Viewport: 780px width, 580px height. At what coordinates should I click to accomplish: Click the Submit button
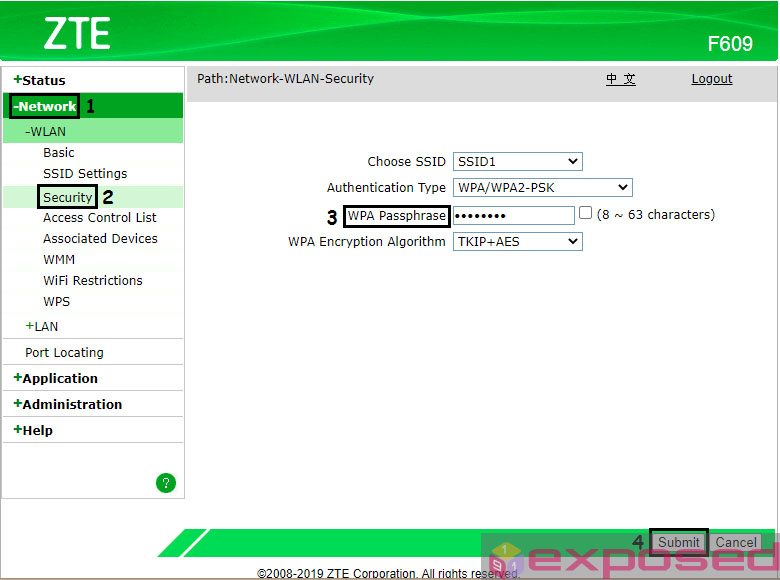tap(679, 542)
